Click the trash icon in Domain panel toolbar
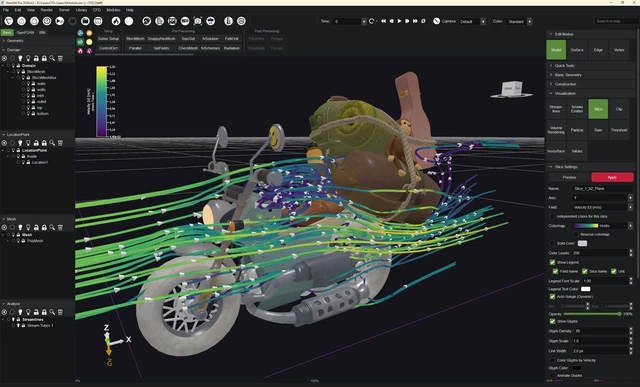 tap(60, 58)
